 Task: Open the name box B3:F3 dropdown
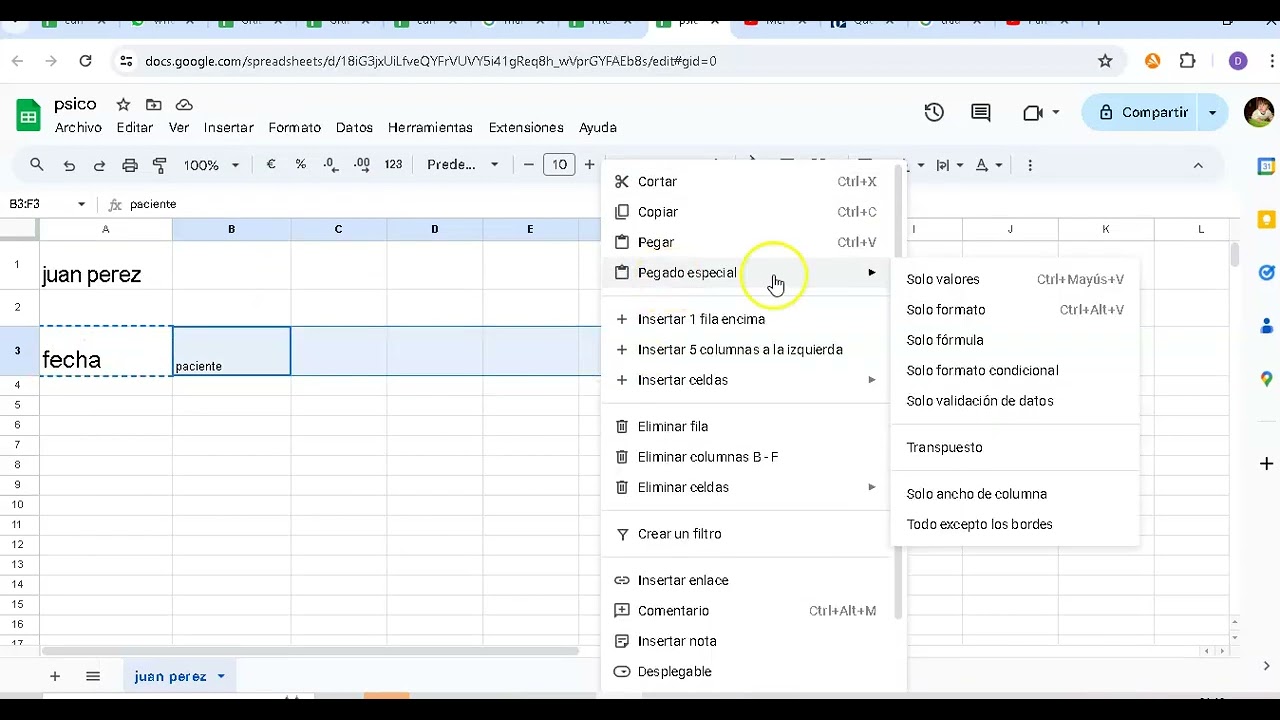tap(81, 204)
